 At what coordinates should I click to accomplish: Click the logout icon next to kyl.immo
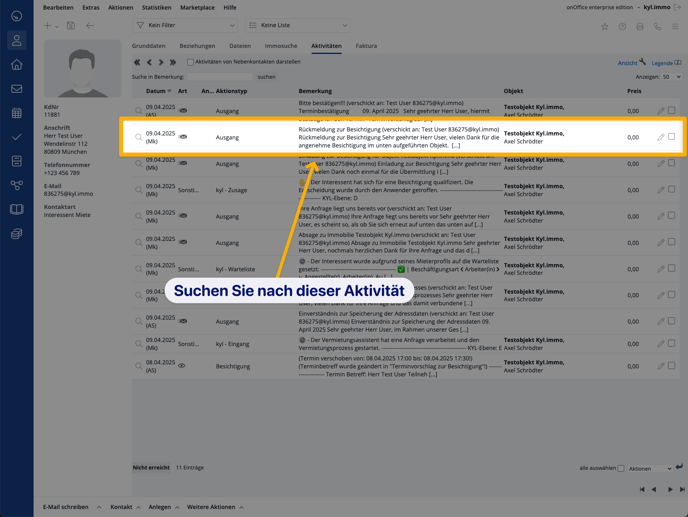click(677, 7)
